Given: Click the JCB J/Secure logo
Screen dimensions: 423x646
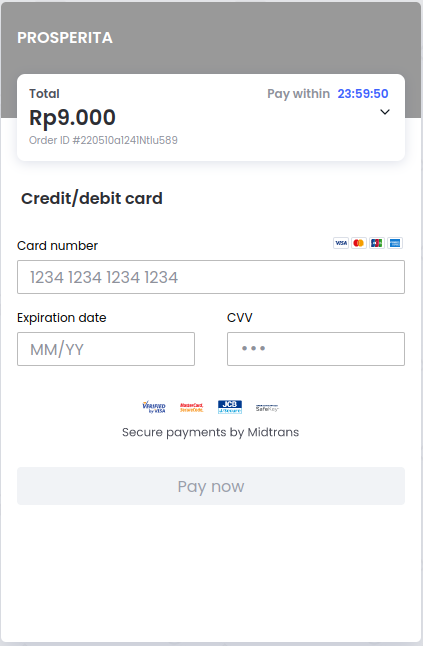Looking at the screenshot, I should tap(230, 407).
